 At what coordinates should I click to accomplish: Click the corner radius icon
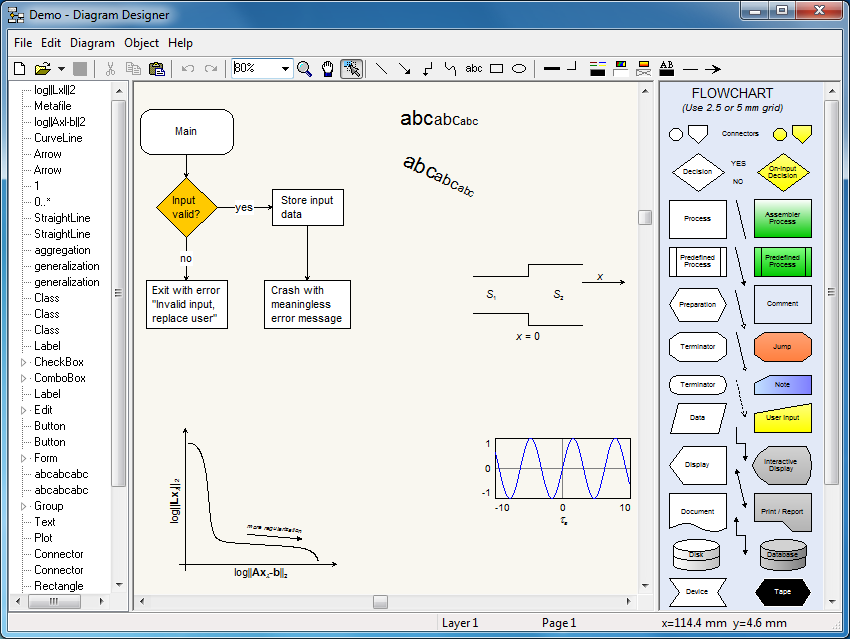pos(572,67)
